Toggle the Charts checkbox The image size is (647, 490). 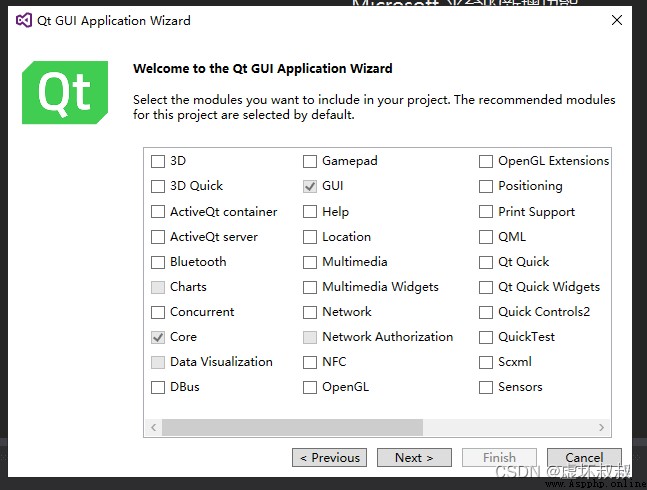point(158,287)
